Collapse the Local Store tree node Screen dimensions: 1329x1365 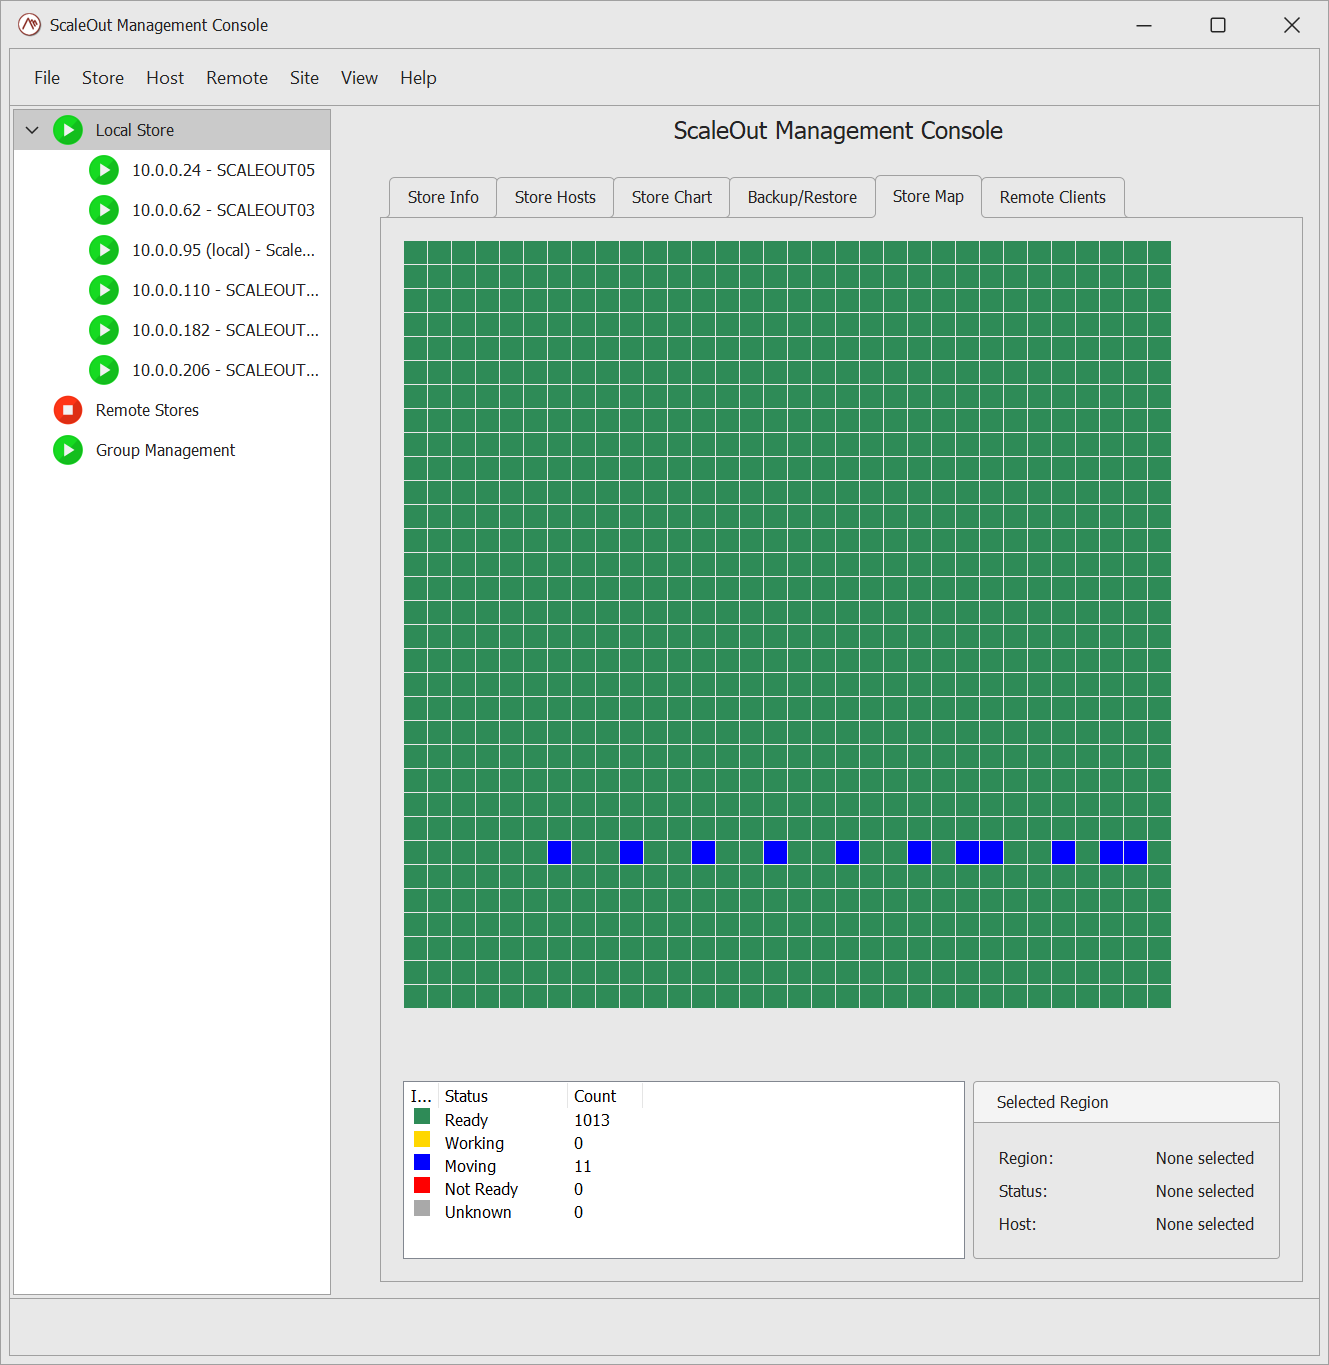pos(32,130)
